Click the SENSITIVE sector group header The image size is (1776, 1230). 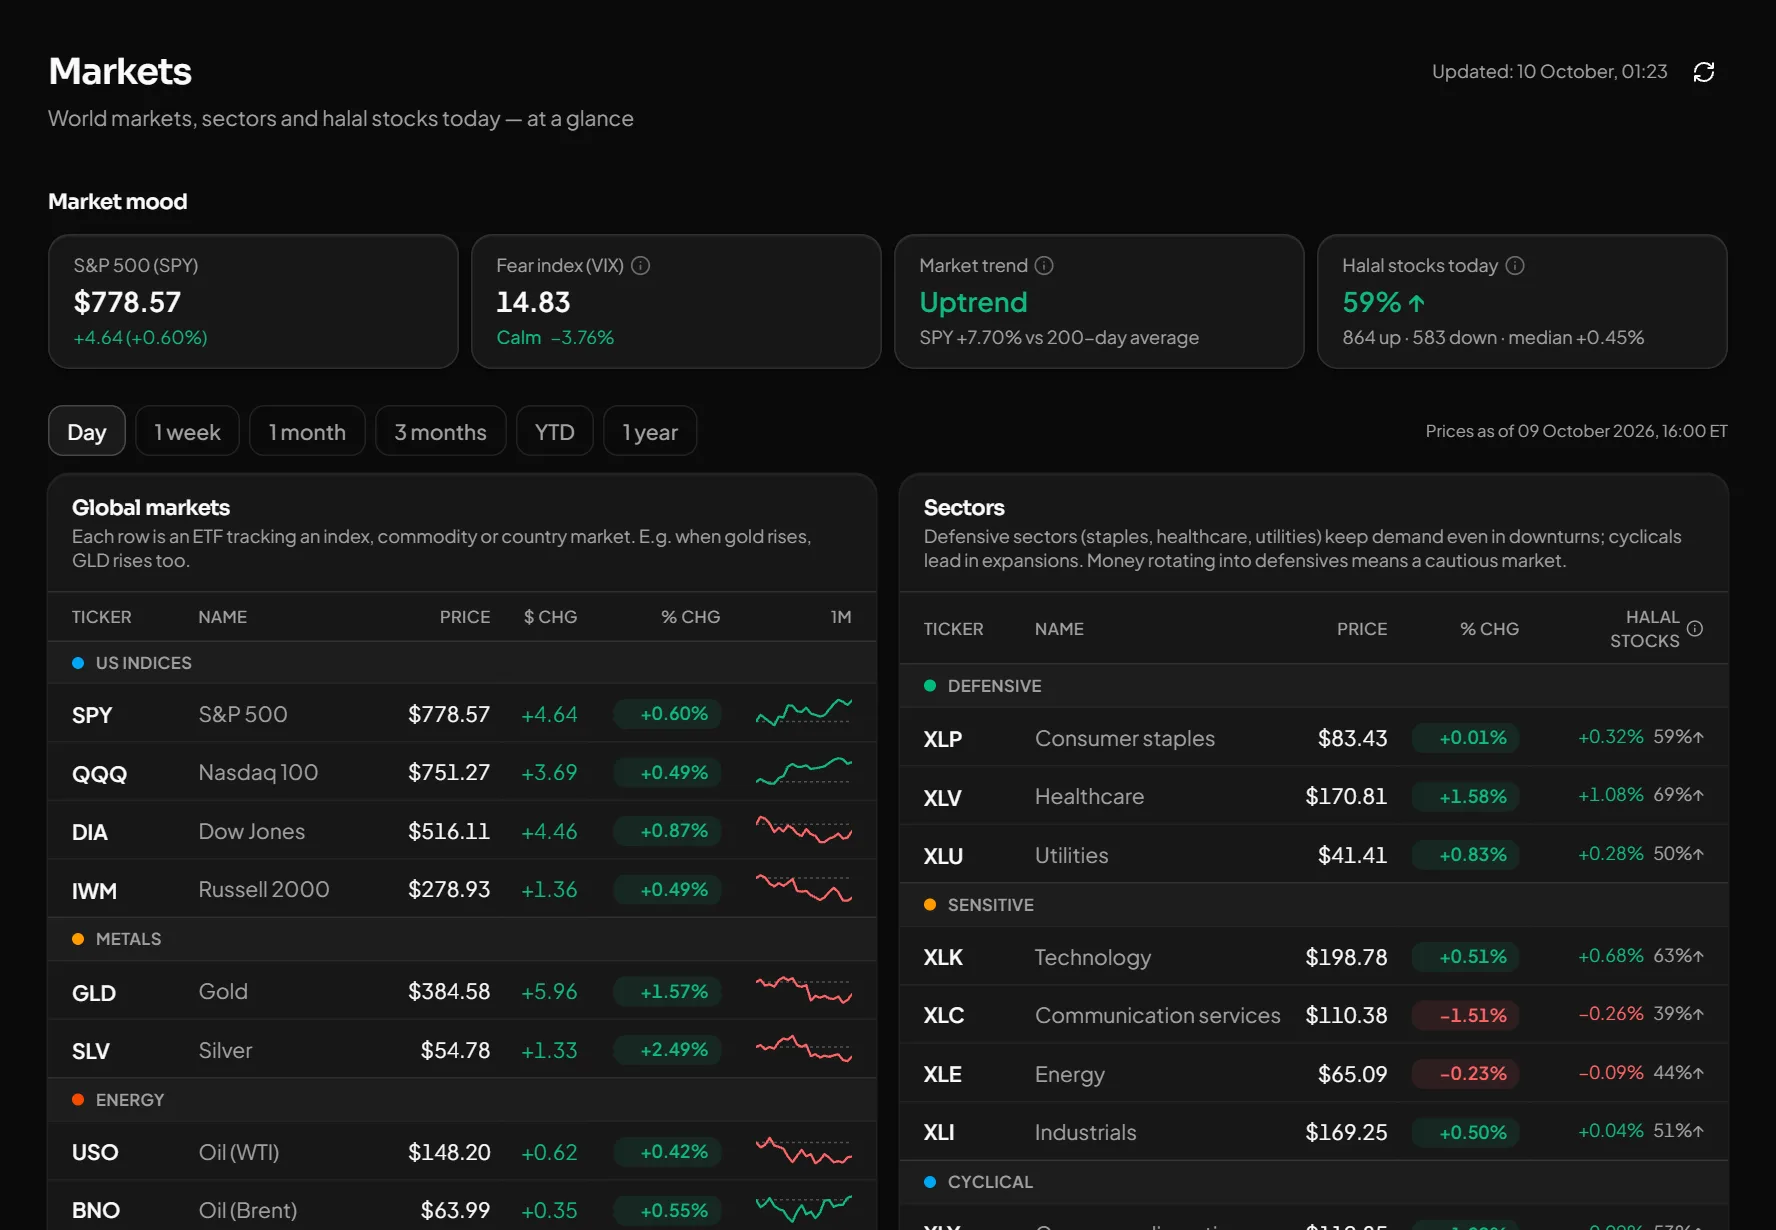(x=1314, y=905)
